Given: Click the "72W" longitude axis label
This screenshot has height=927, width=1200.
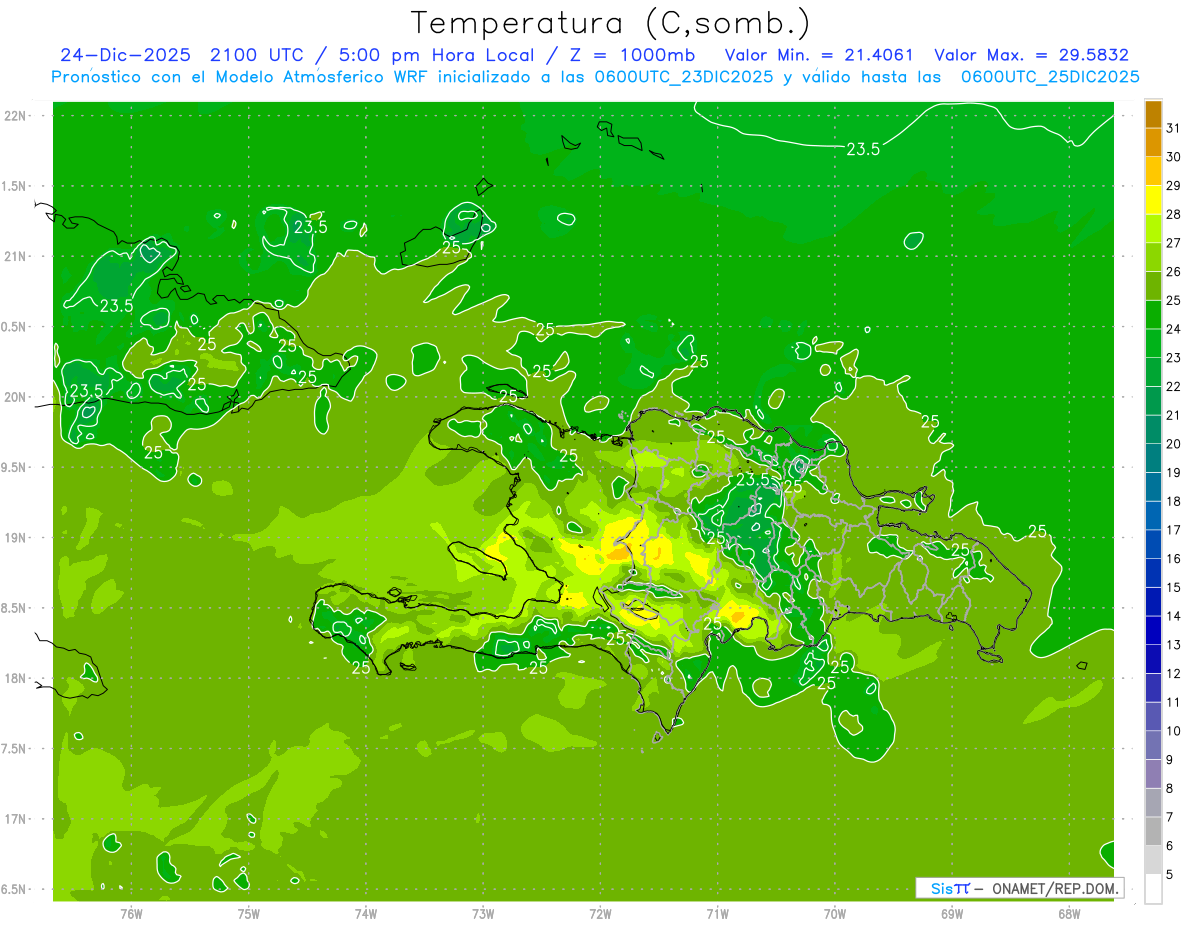Looking at the screenshot, I should 600,913.
